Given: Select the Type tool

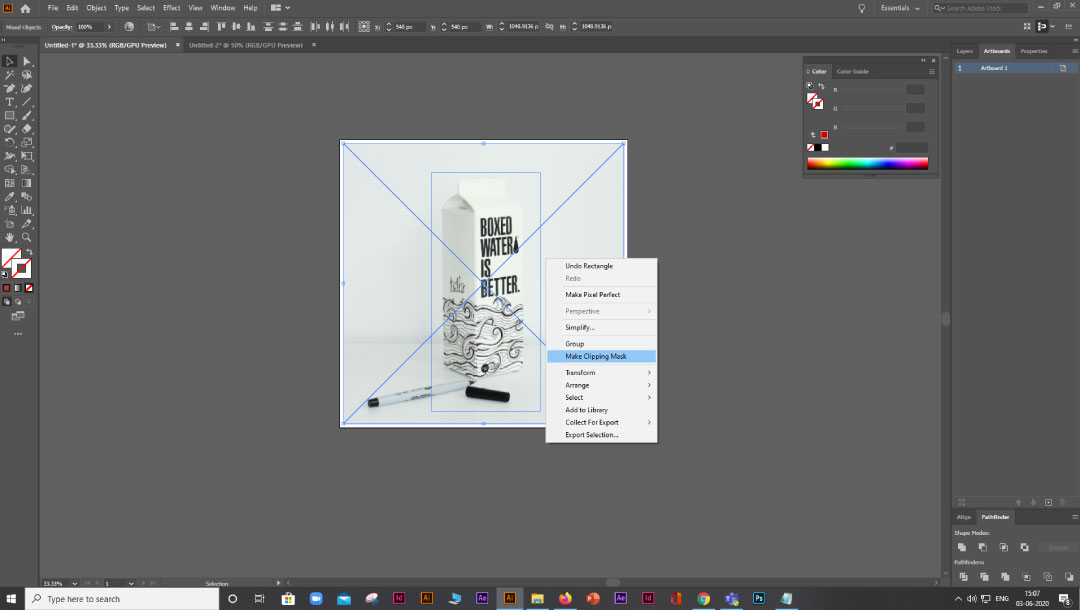Looking at the screenshot, I should click(x=10, y=102).
